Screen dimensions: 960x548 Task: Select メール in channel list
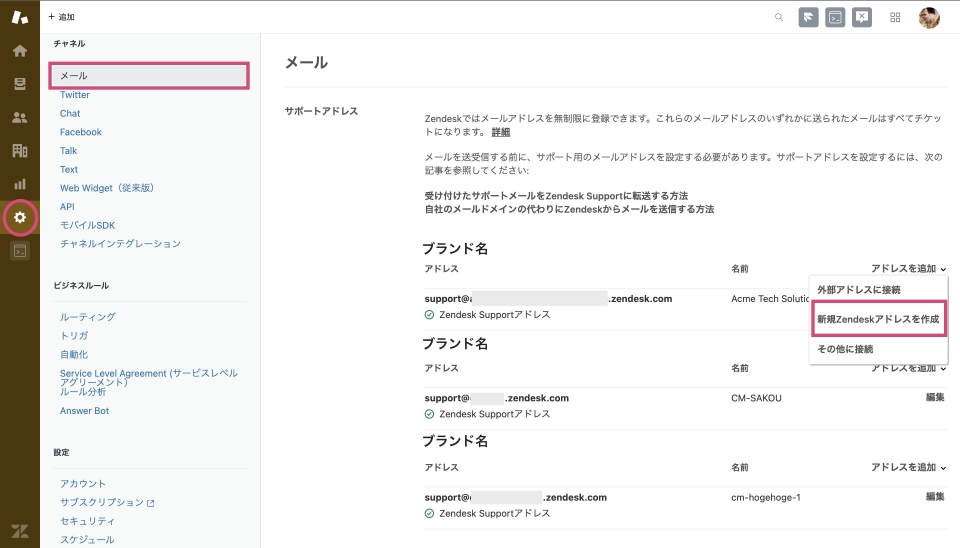coord(149,75)
